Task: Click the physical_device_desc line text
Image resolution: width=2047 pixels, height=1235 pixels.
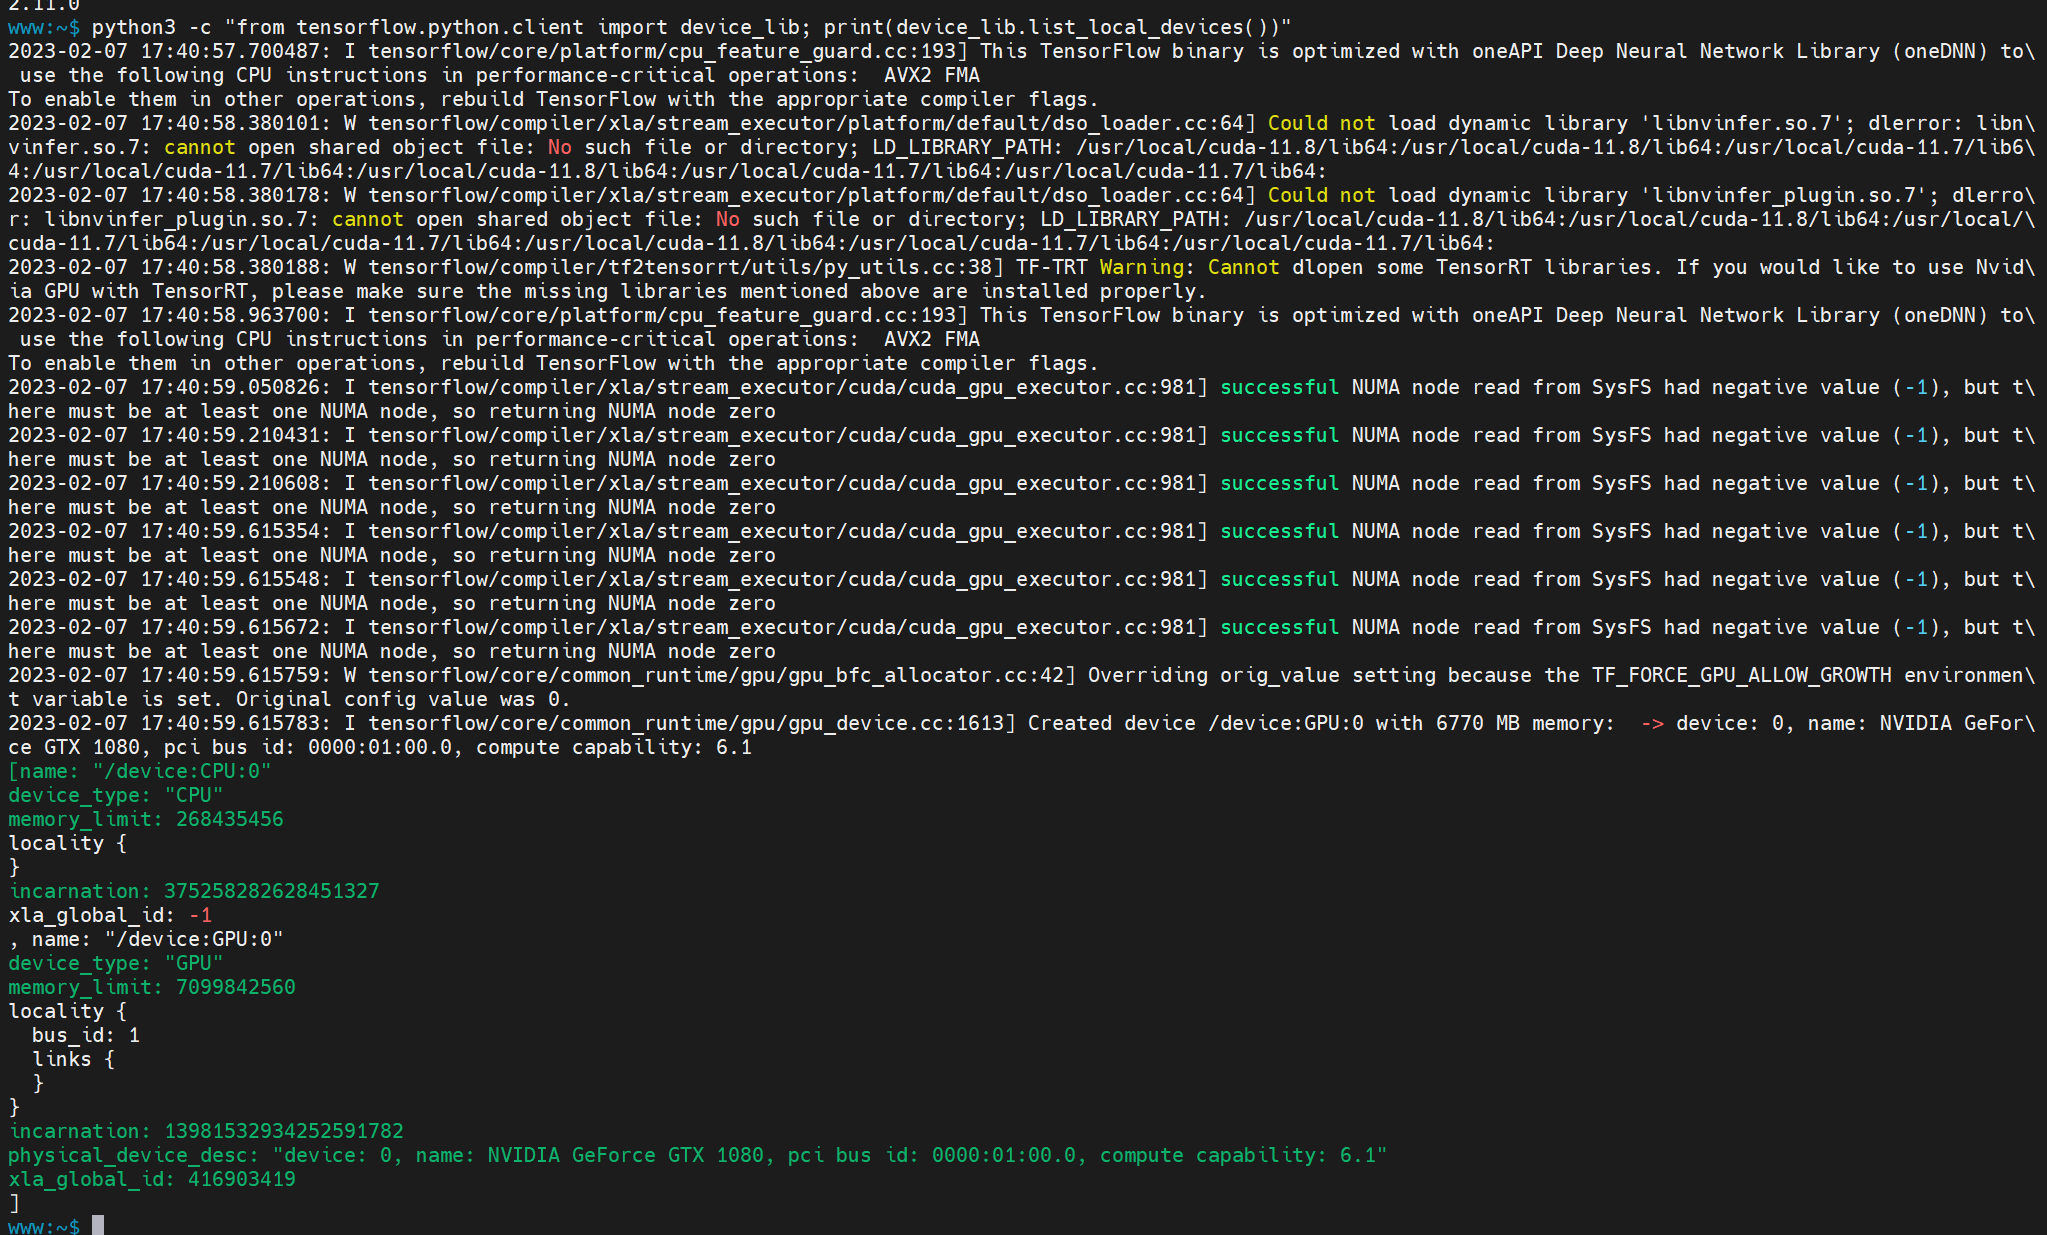Action: pos(698,1155)
